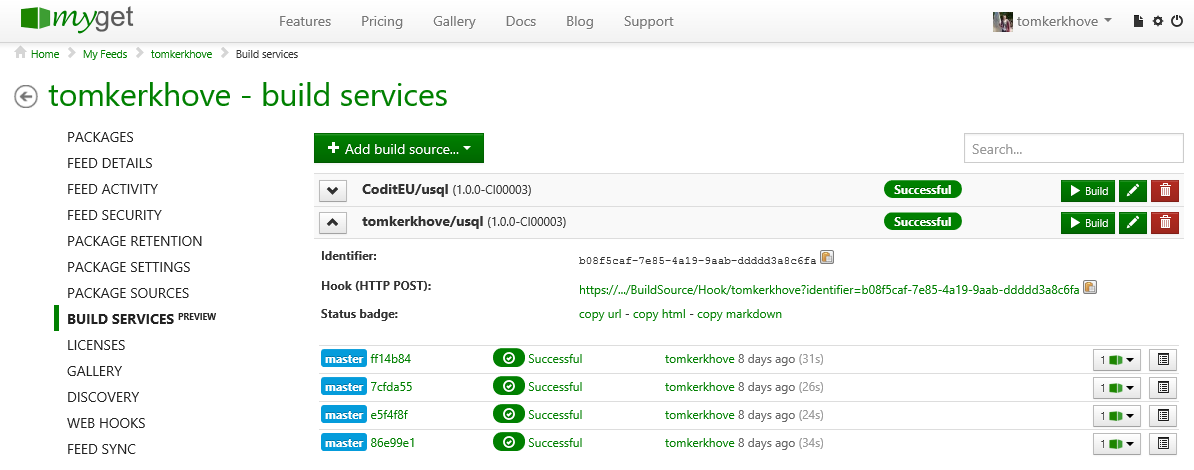Start a build for CoditEU/usql

(1087, 190)
